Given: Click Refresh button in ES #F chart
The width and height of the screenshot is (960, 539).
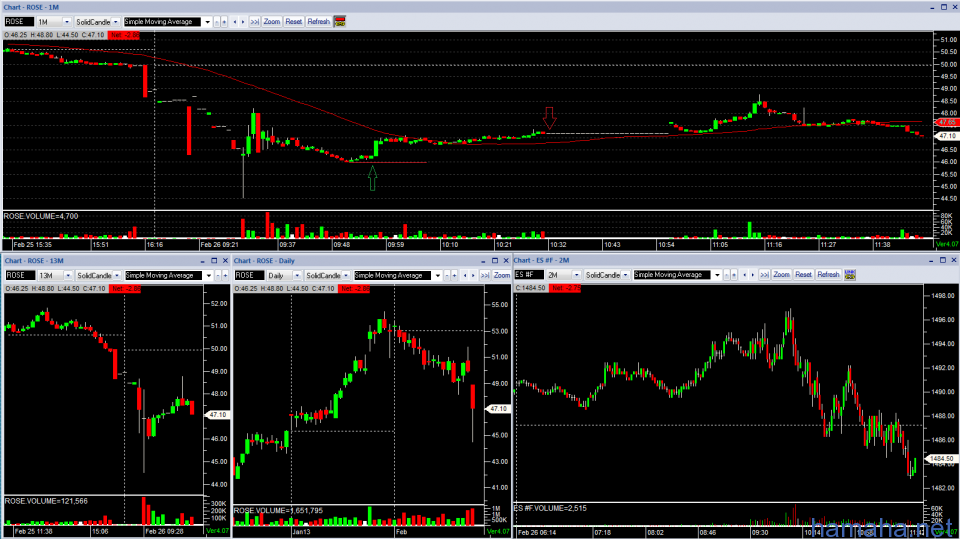Looking at the screenshot, I should pyautogui.click(x=828, y=275).
